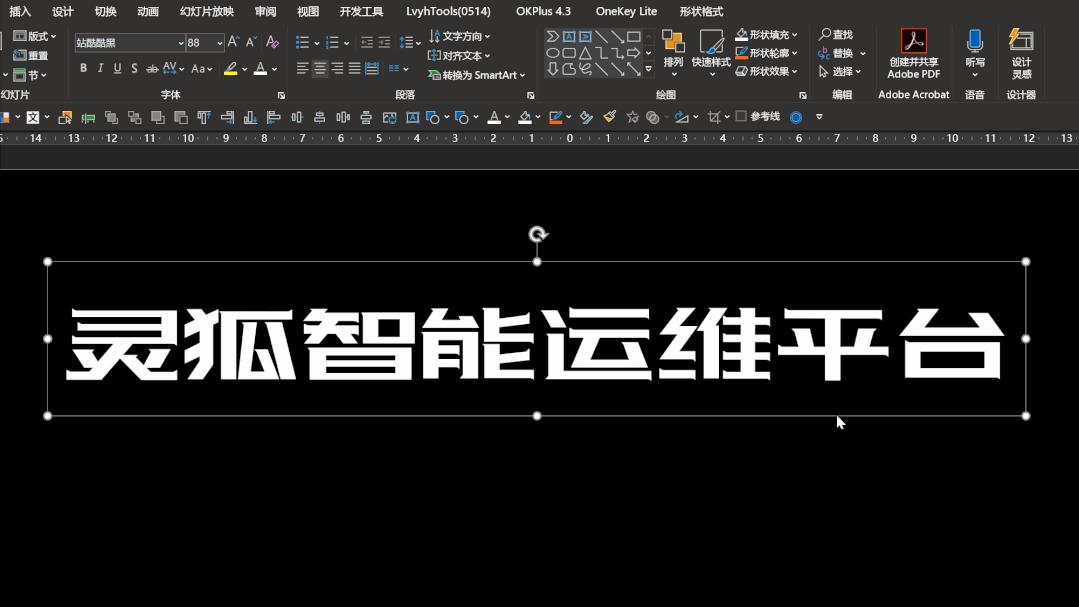Open the Find (查找) tool
Viewport: 1079px width, 607px height.
(x=838, y=33)
